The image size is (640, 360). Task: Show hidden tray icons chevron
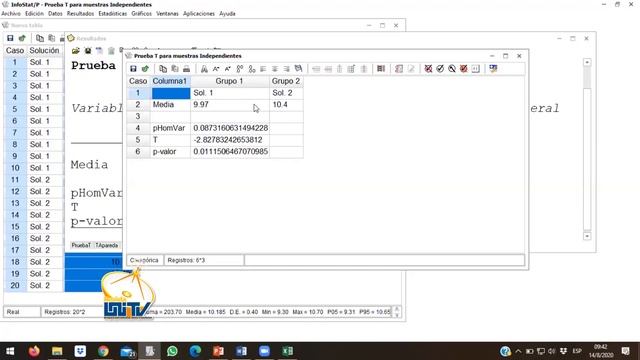518,351
